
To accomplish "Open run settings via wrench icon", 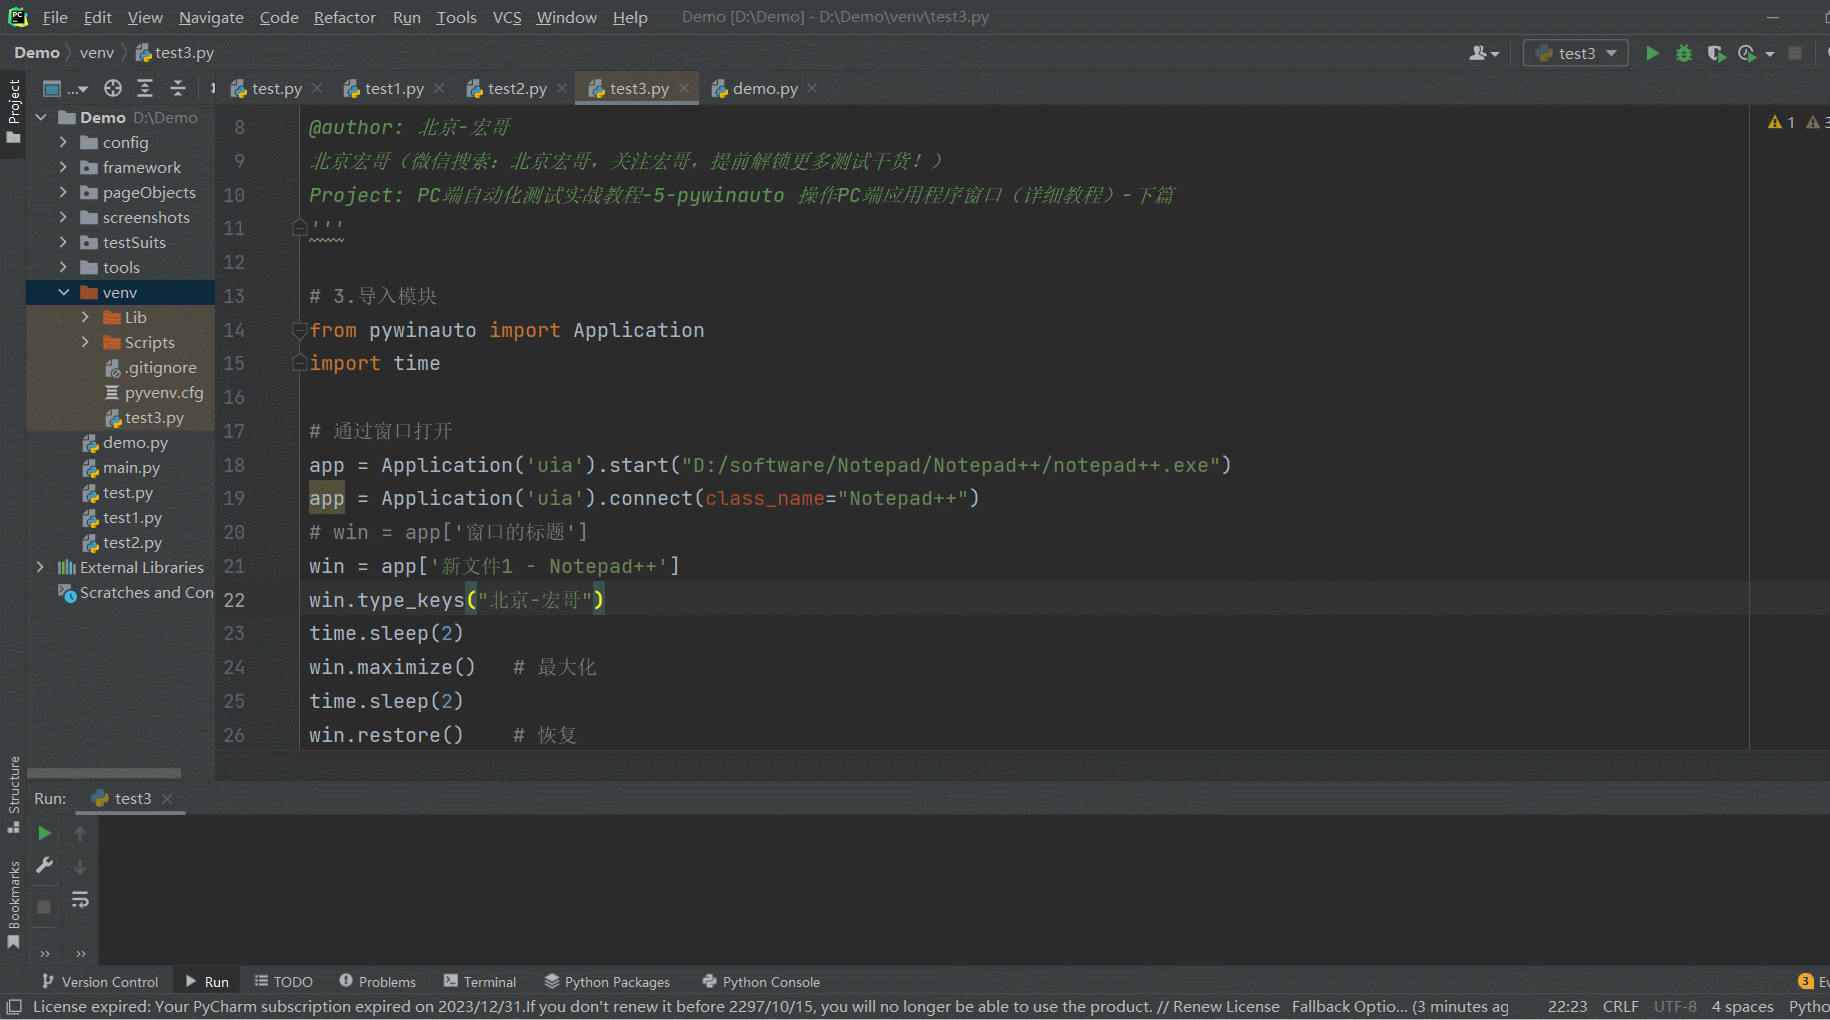I will (x=44, y=866).
